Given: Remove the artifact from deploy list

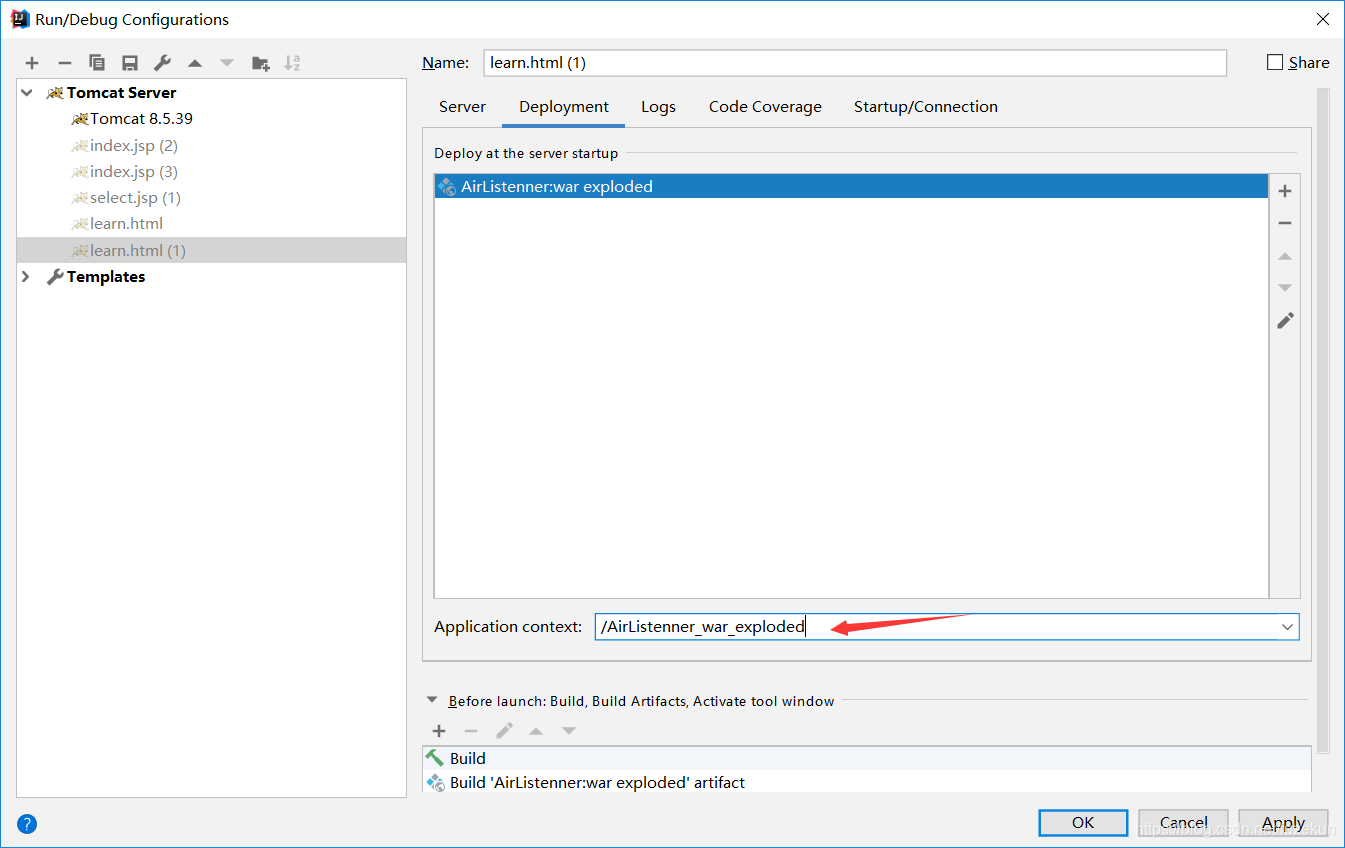Looking at the screenshot, I should click(x=1285, y=223).
